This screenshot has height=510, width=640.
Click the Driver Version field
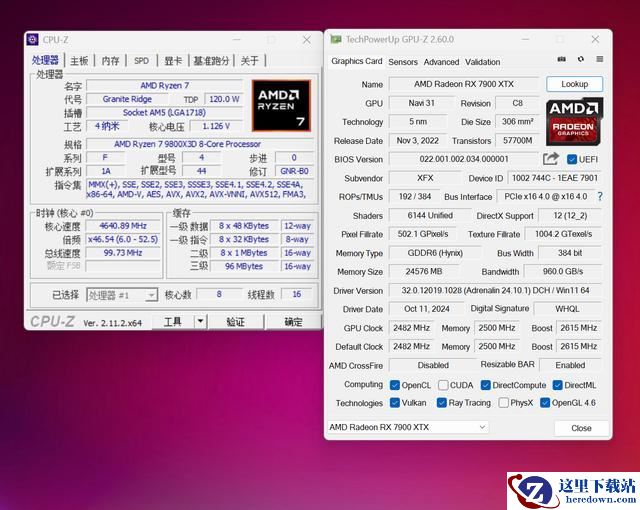[495, 290]
